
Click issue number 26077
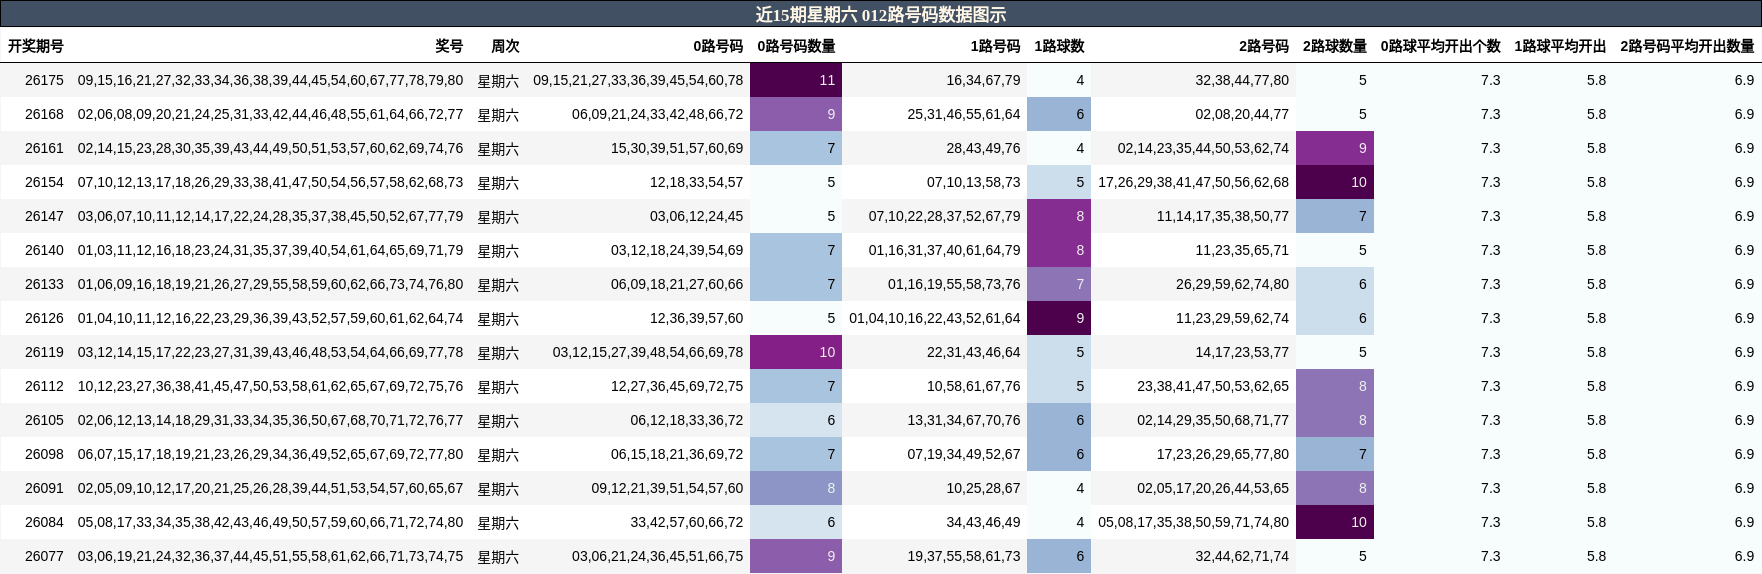[44, 556]
